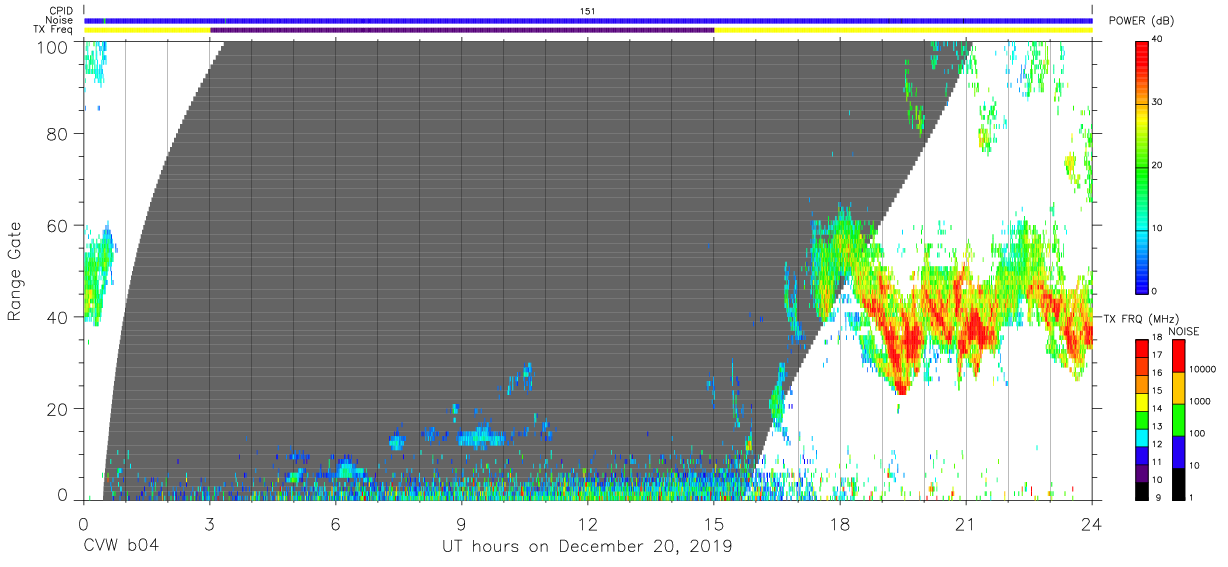Click the power colorbar label "40"
Viewport: 1228px width, 567px height.
1157,40
